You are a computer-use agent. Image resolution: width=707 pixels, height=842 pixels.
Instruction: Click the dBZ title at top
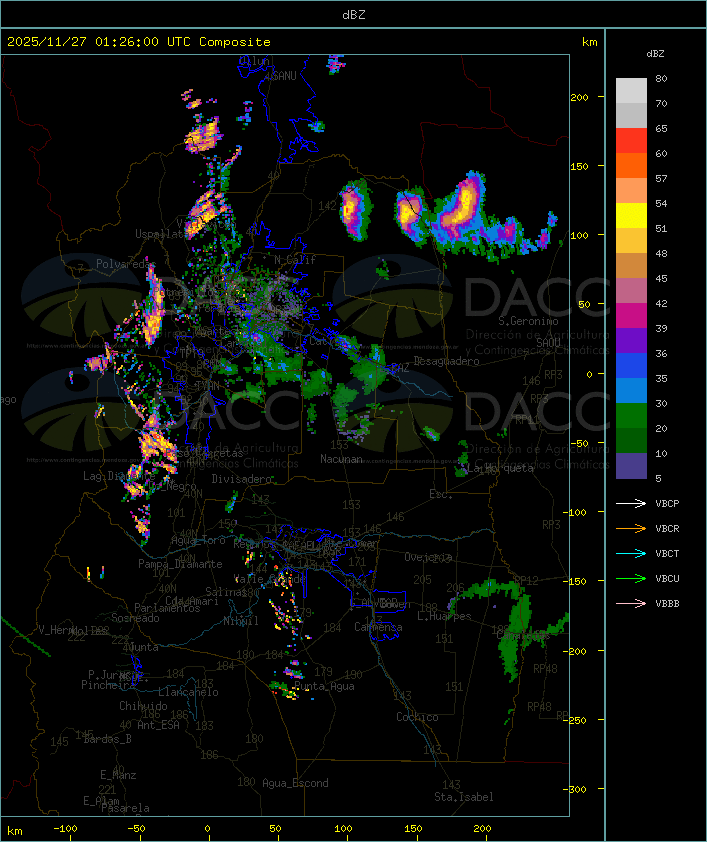click(x=354, y=15)
